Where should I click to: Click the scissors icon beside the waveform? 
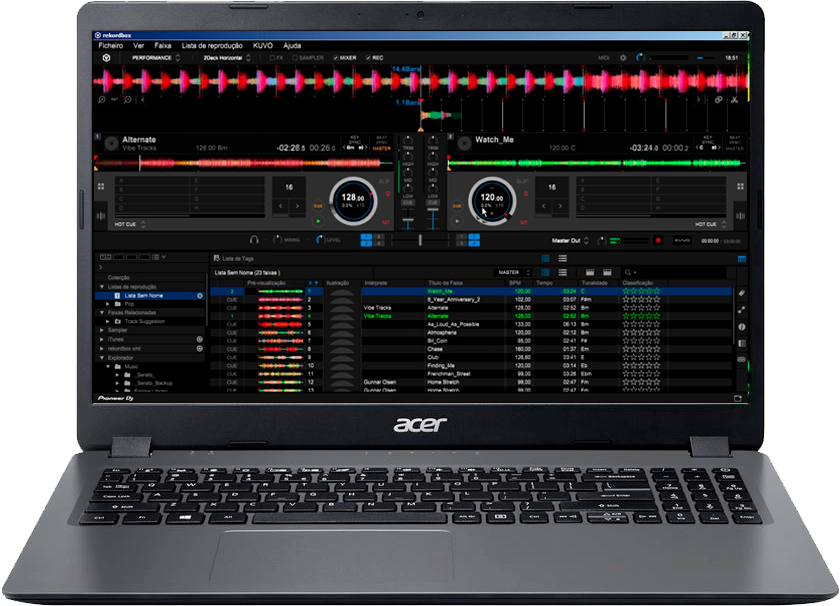(x=734, y=100)
